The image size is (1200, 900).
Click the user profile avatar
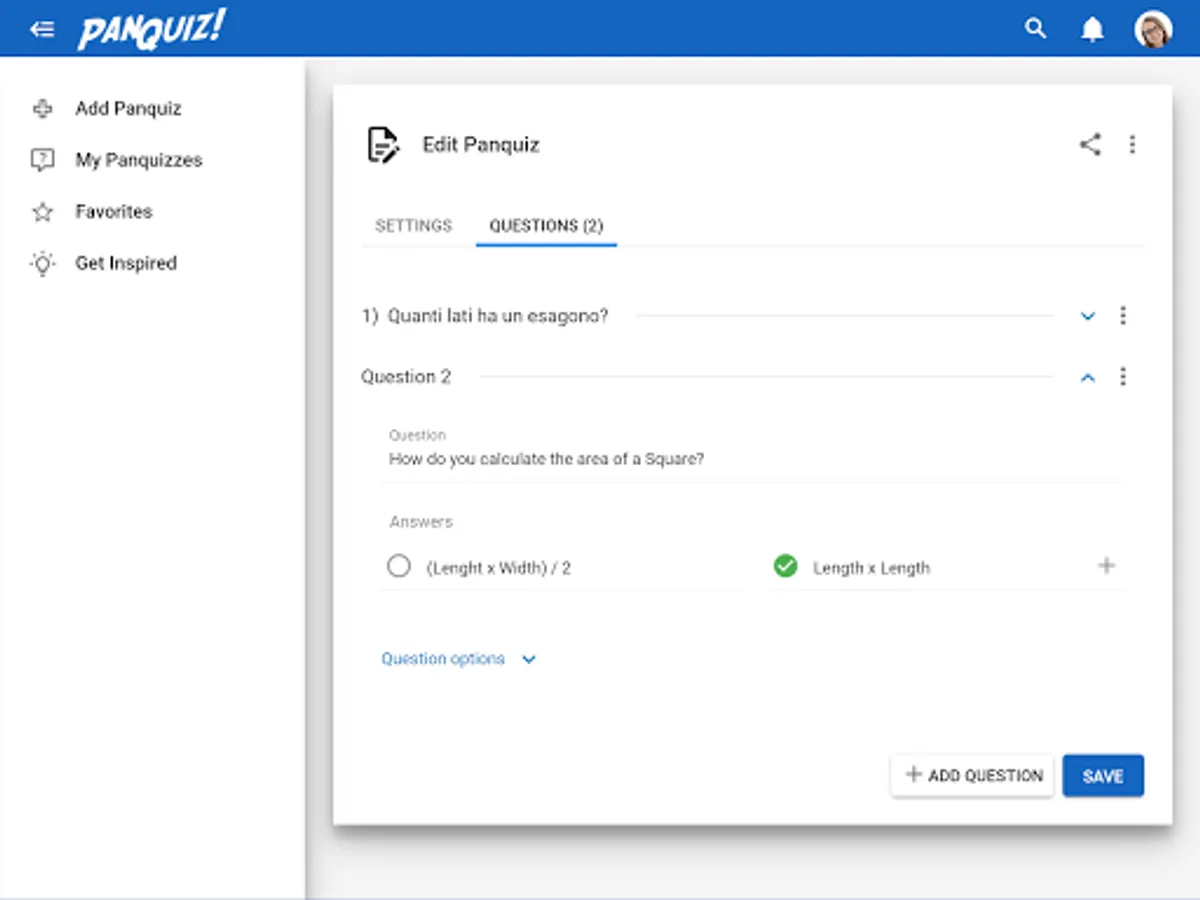1152,30
